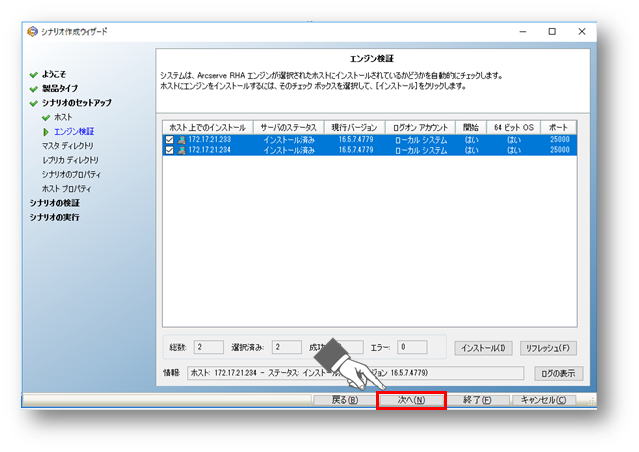Screen dimensions: 639x452
Task: Click the green checkmark beside ようこそ
Action: 34,75
